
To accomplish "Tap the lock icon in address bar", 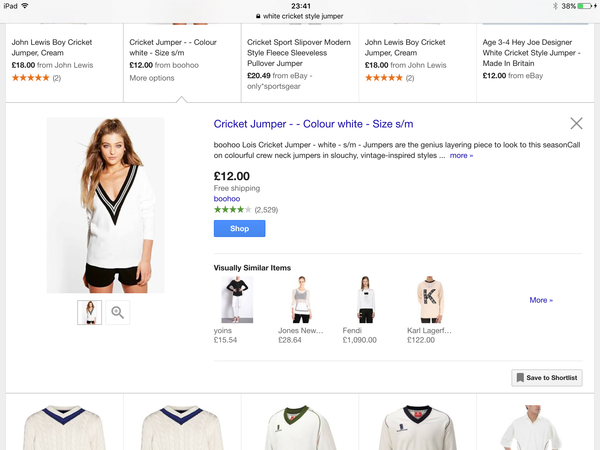I will coord(258,16).
